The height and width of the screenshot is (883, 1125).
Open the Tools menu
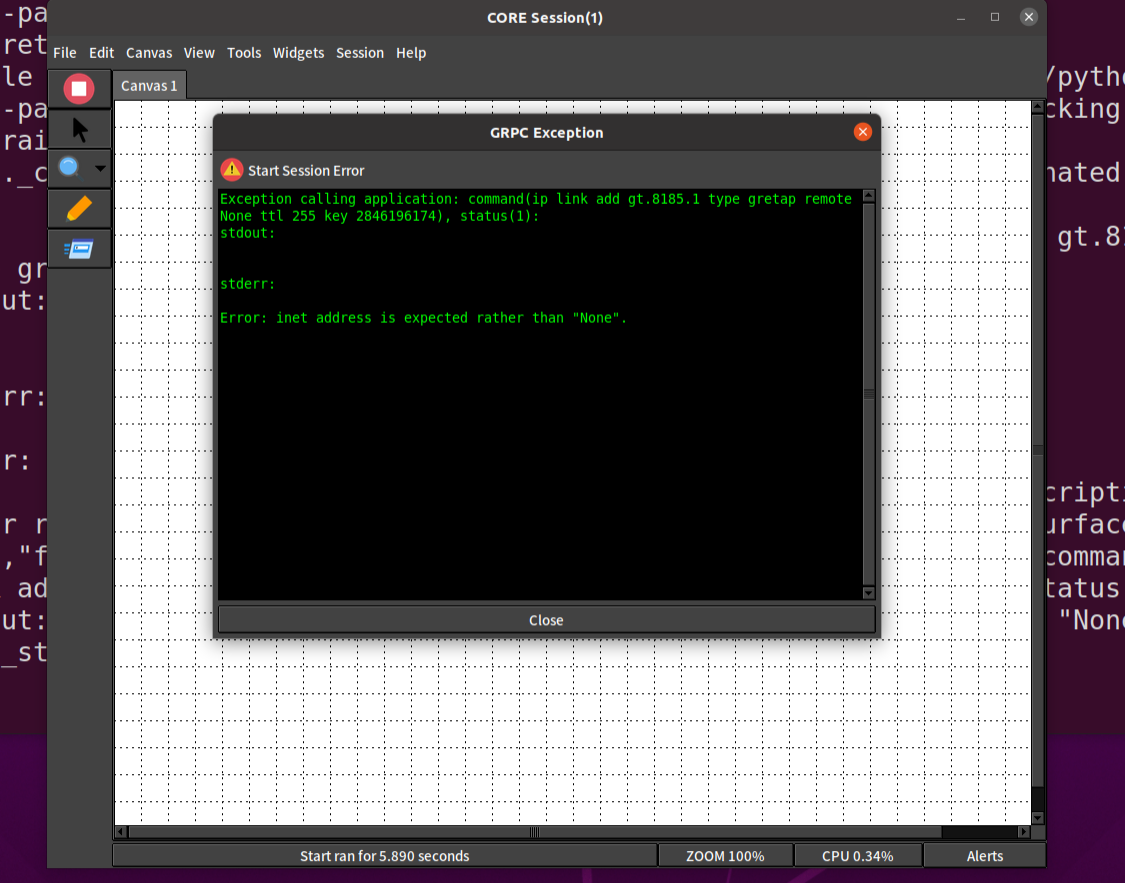pyautogui.click(x=244, y=53)
